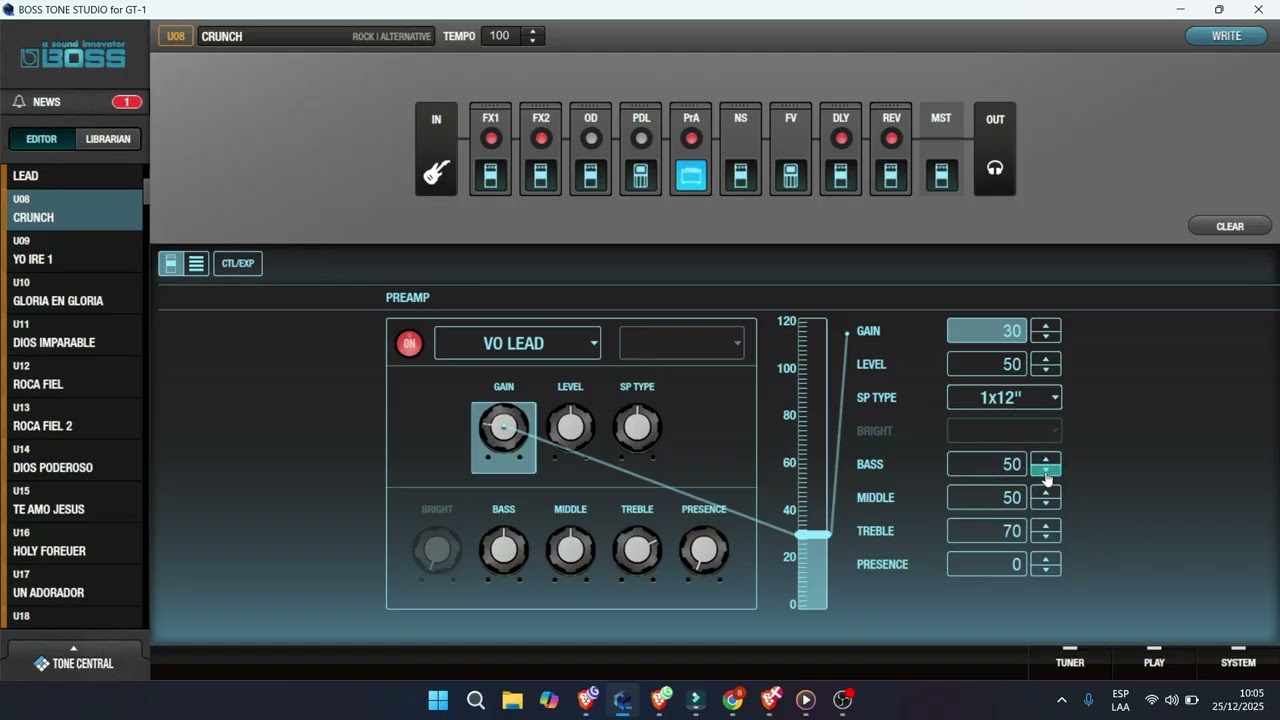Toggle the preamp ON button
The image size is (1280, 720).
point(409,344)
